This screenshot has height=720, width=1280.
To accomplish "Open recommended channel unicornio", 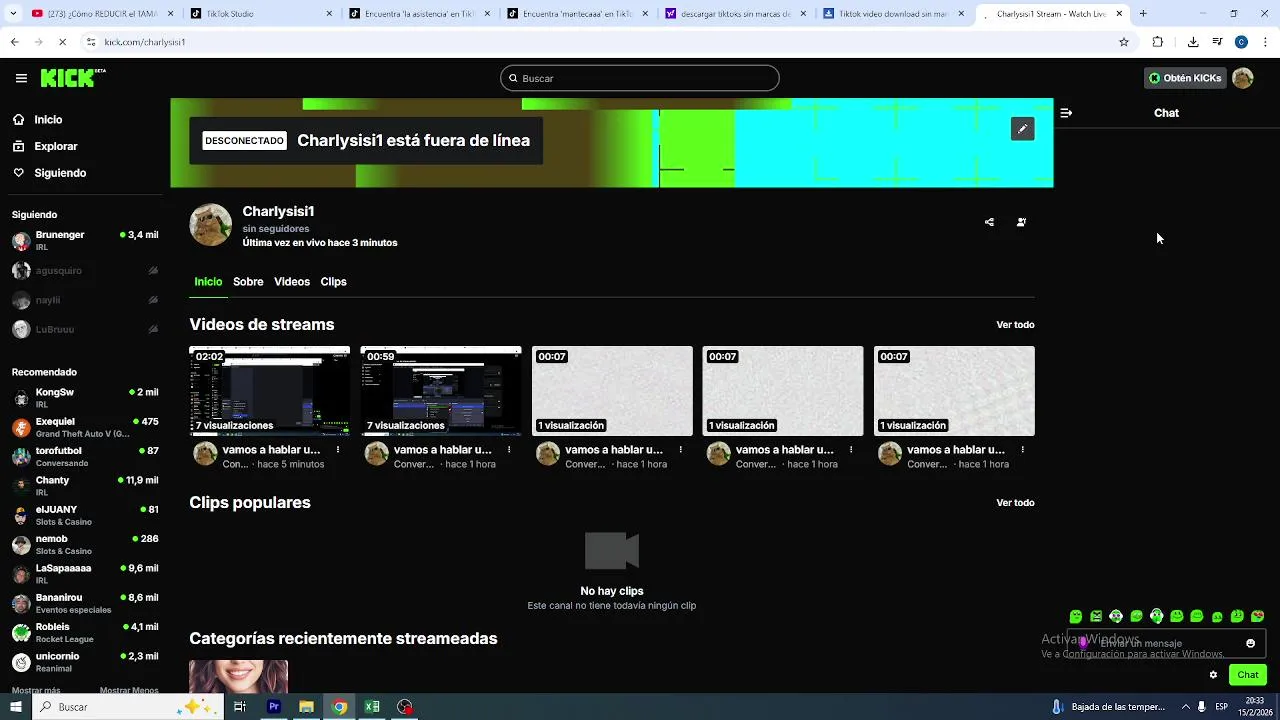I will 85,662.
